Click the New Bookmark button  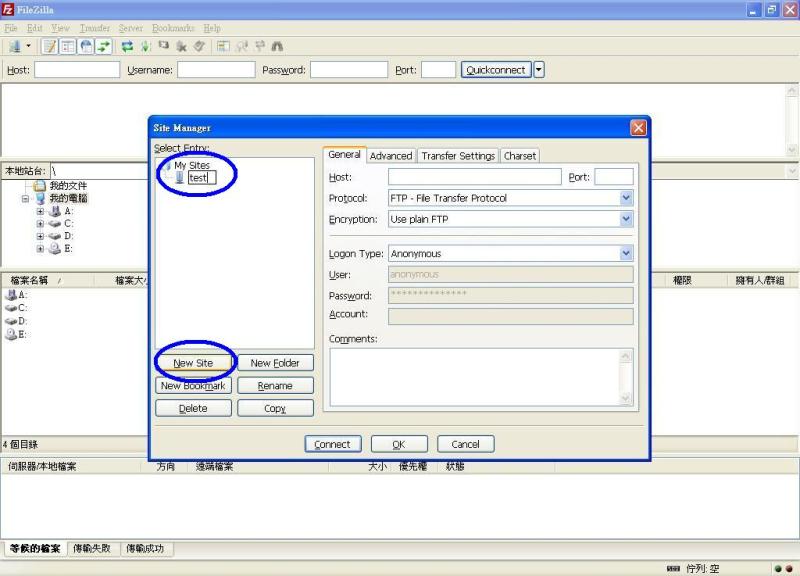[x=193, y=386]
